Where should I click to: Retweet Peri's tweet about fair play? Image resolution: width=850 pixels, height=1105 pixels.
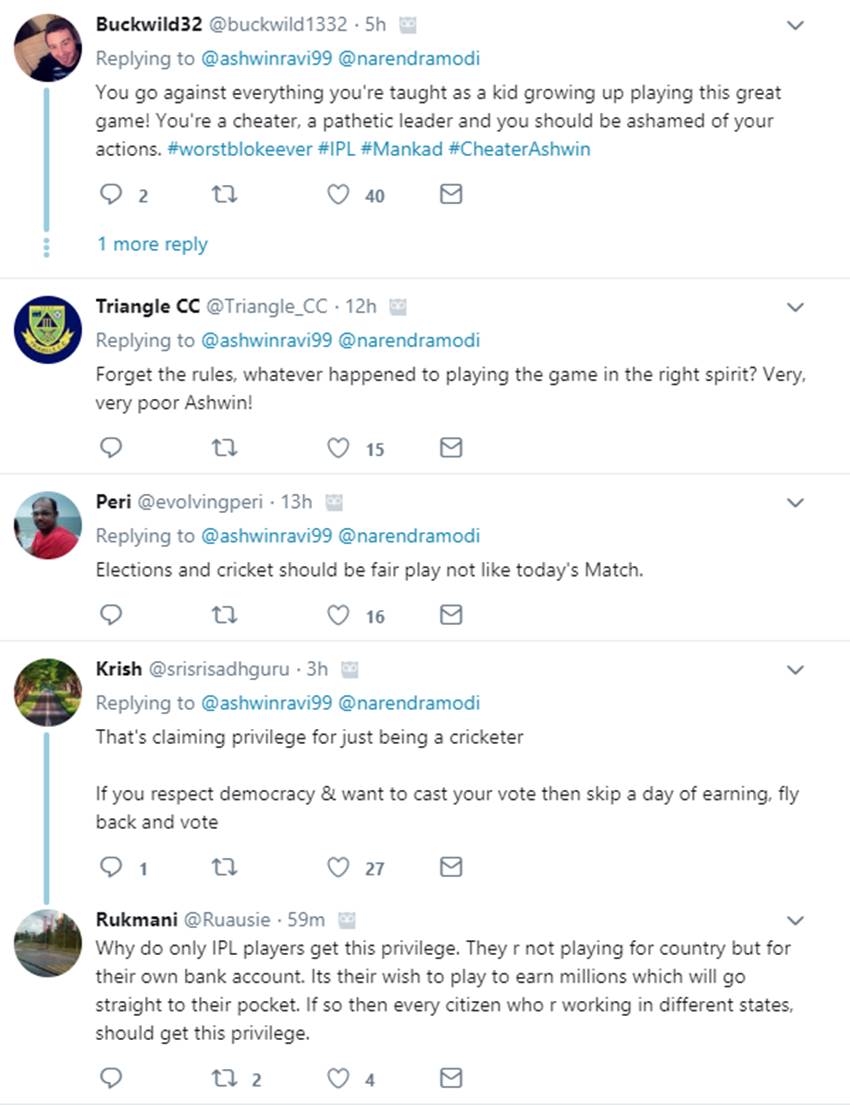(x=225, y=614)
